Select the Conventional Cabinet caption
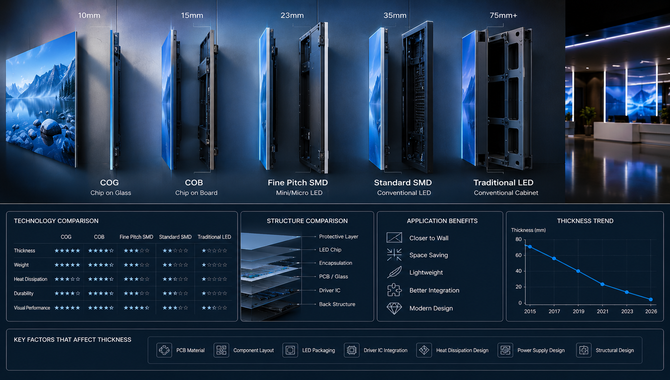The height and width of the screenshot is (380, 670). (x=506, y=193)
